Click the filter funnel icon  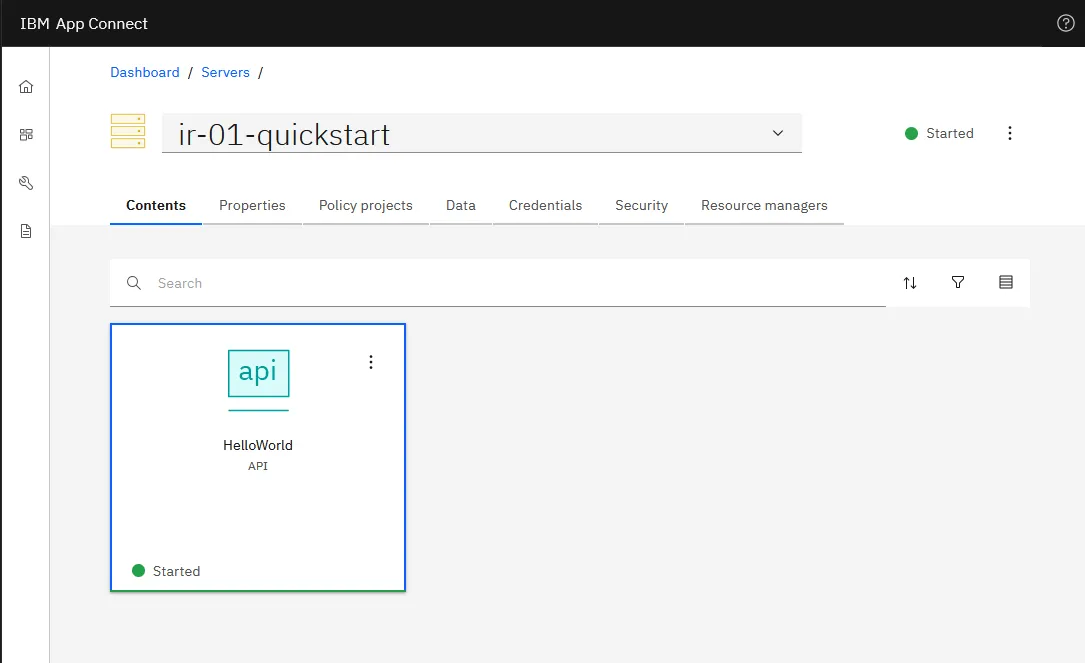click(x=958, y=282)
